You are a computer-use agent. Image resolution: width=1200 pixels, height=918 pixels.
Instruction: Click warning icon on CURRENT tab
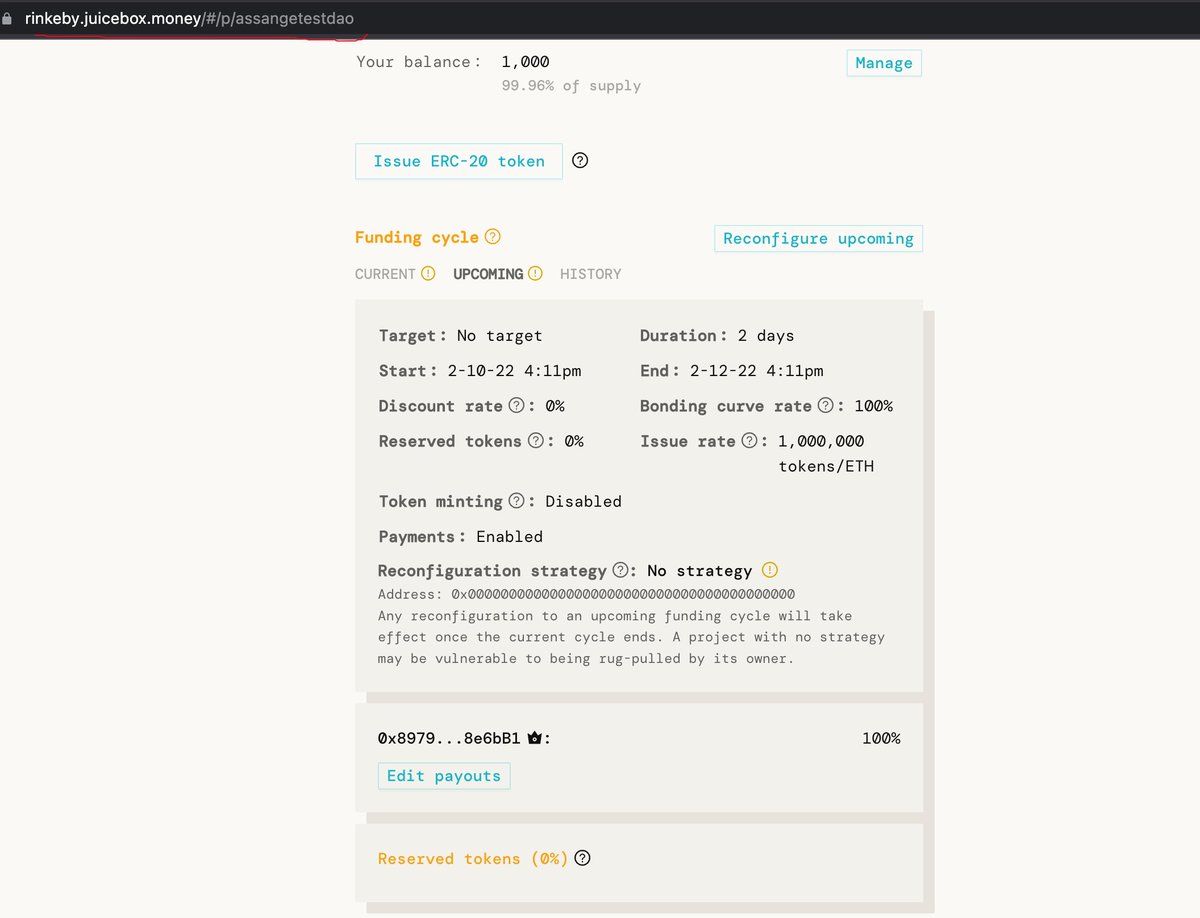point(428,273)
